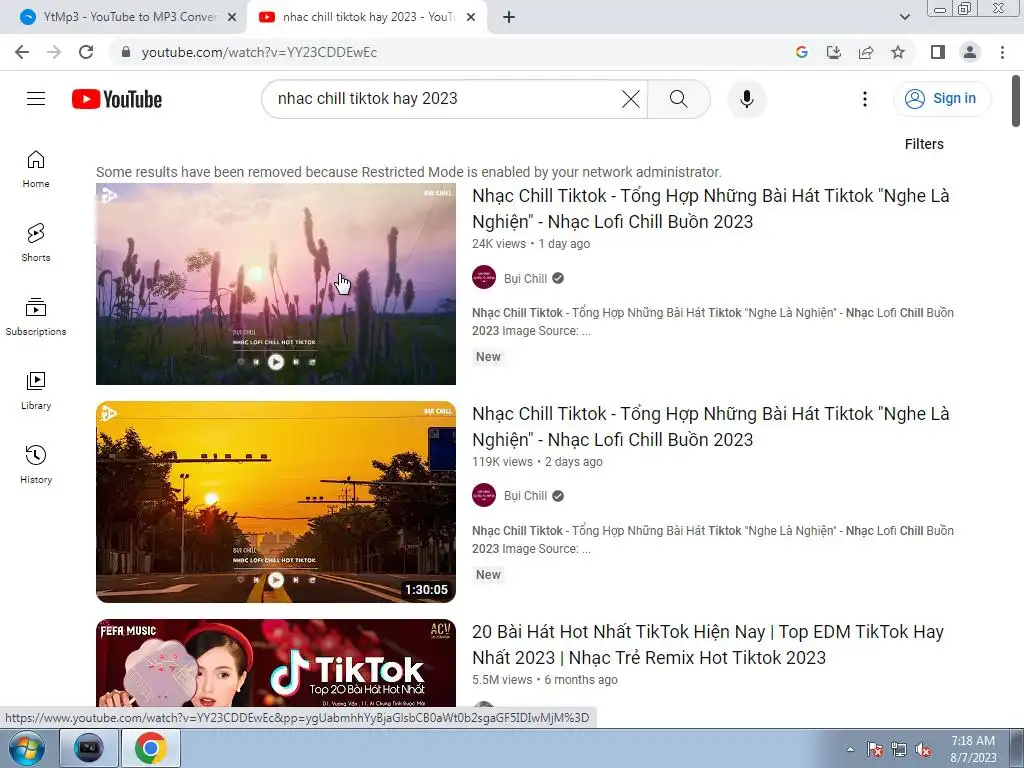Screen dimensions: 1024x768
Task: Reload the page
Action: pyautogui.click(x=86, y=52)
